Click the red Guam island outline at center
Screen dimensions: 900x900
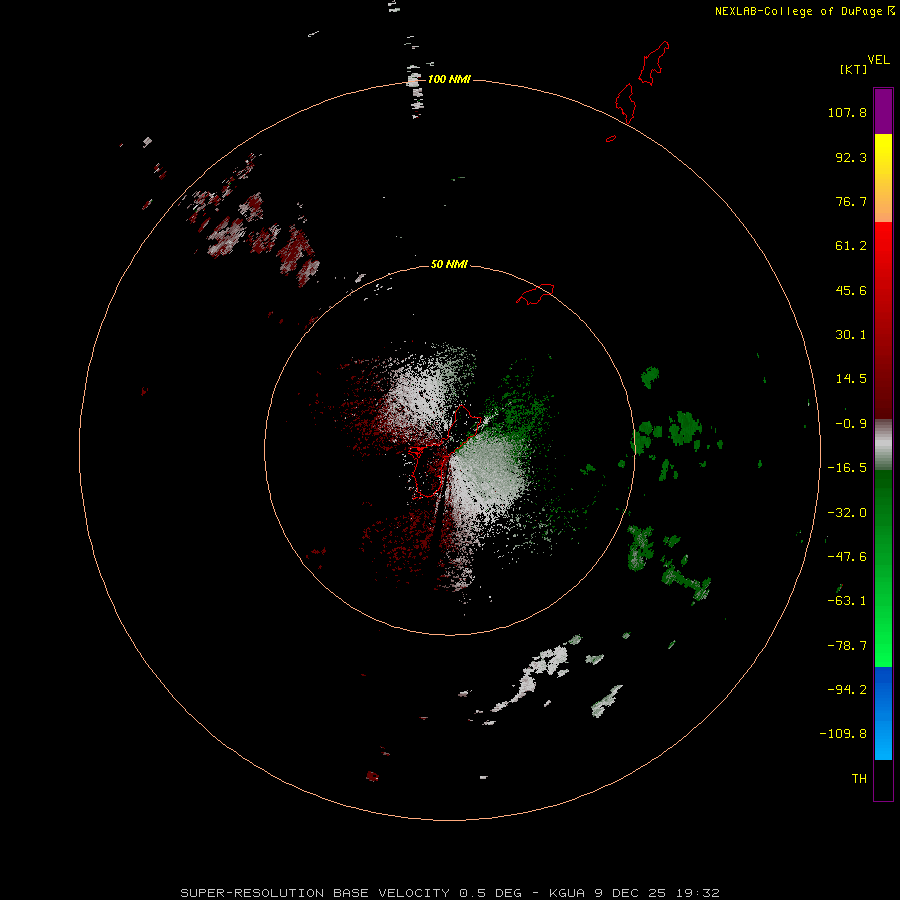coord(447,451)
